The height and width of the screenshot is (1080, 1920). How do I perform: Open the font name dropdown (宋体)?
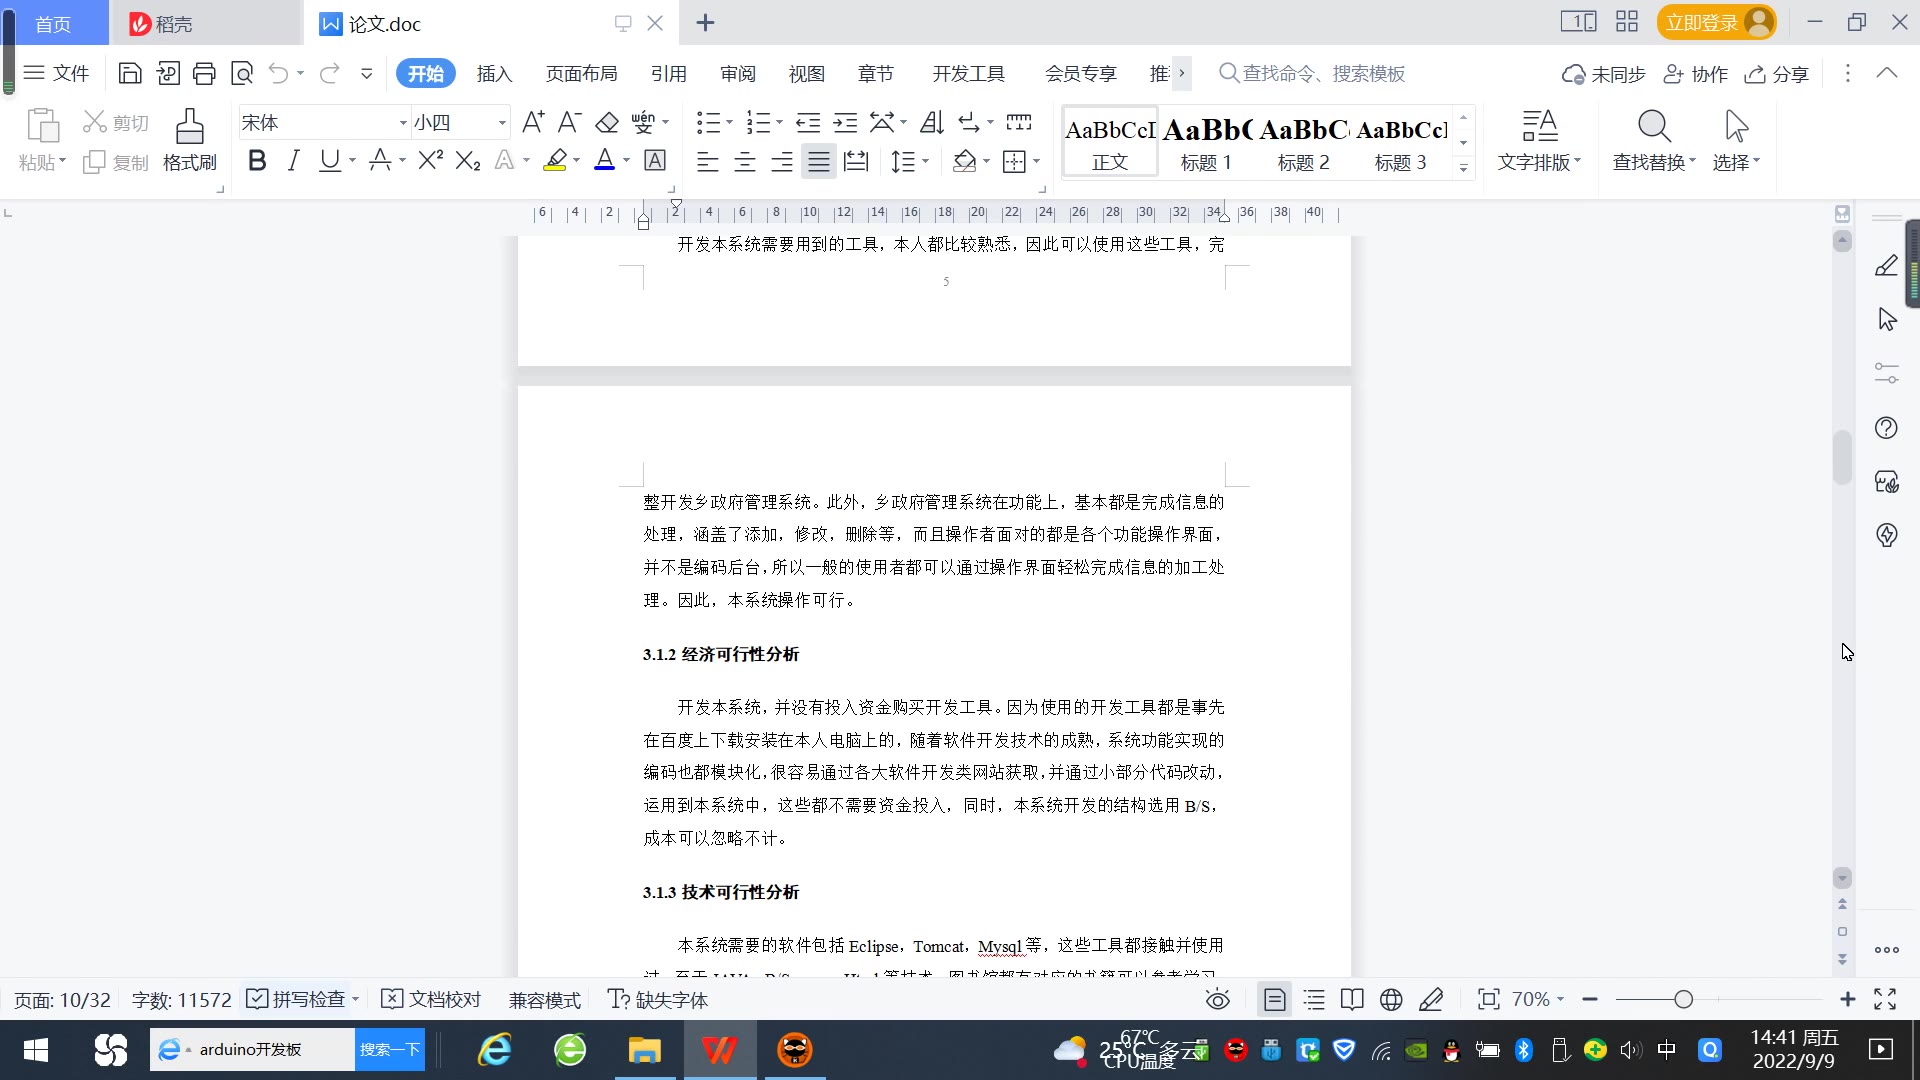(403, 123)
